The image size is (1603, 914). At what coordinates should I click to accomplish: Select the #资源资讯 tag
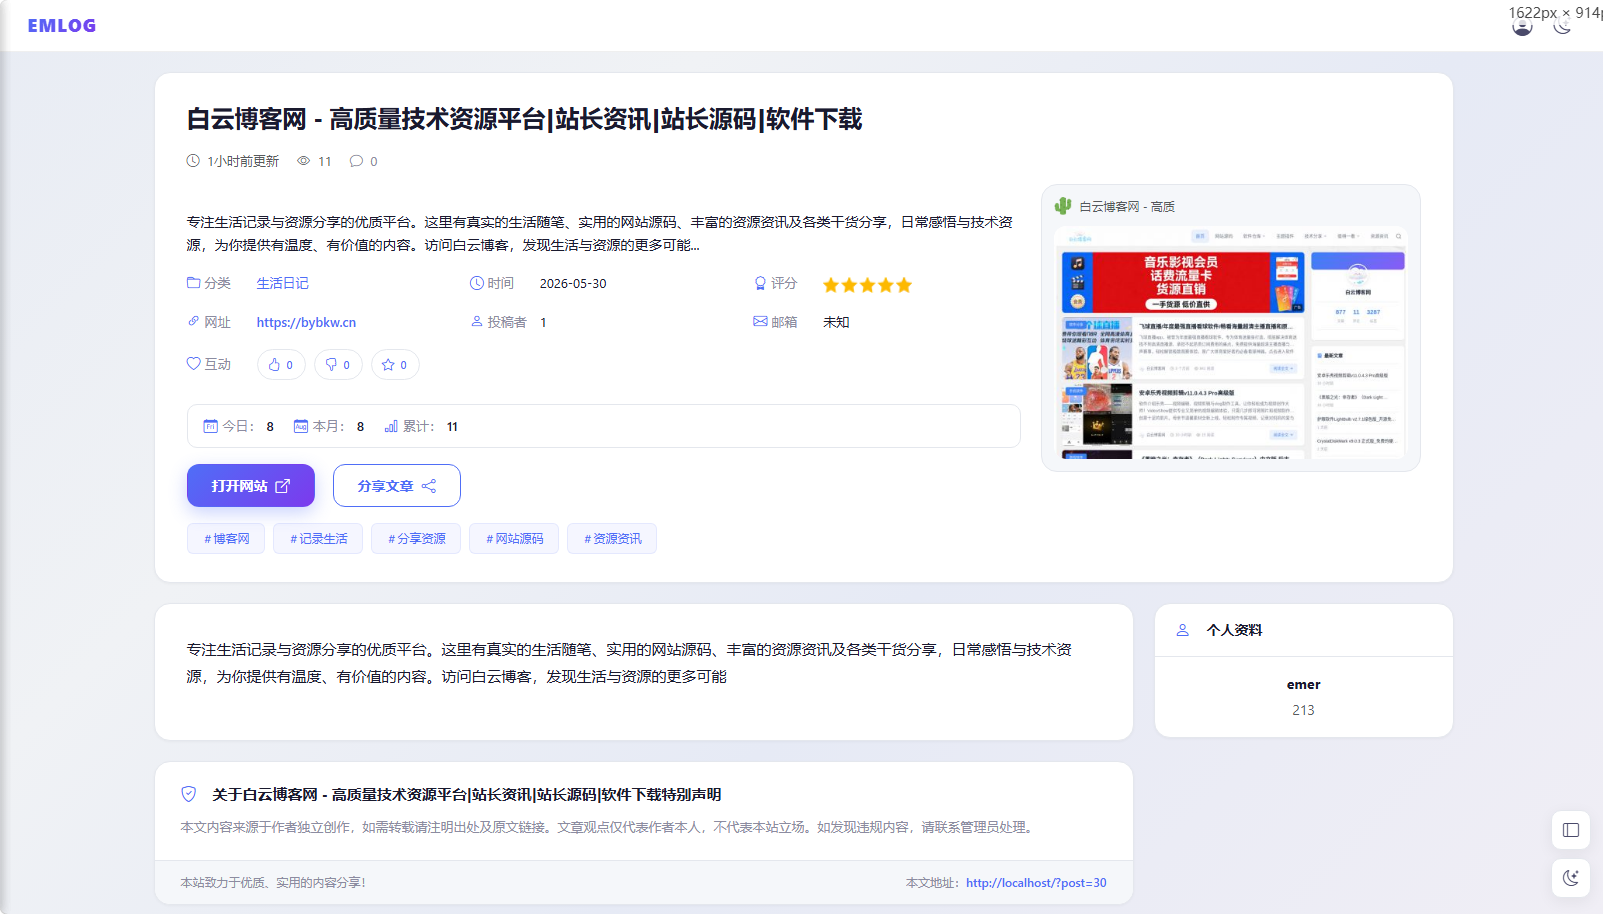(613, 539)
